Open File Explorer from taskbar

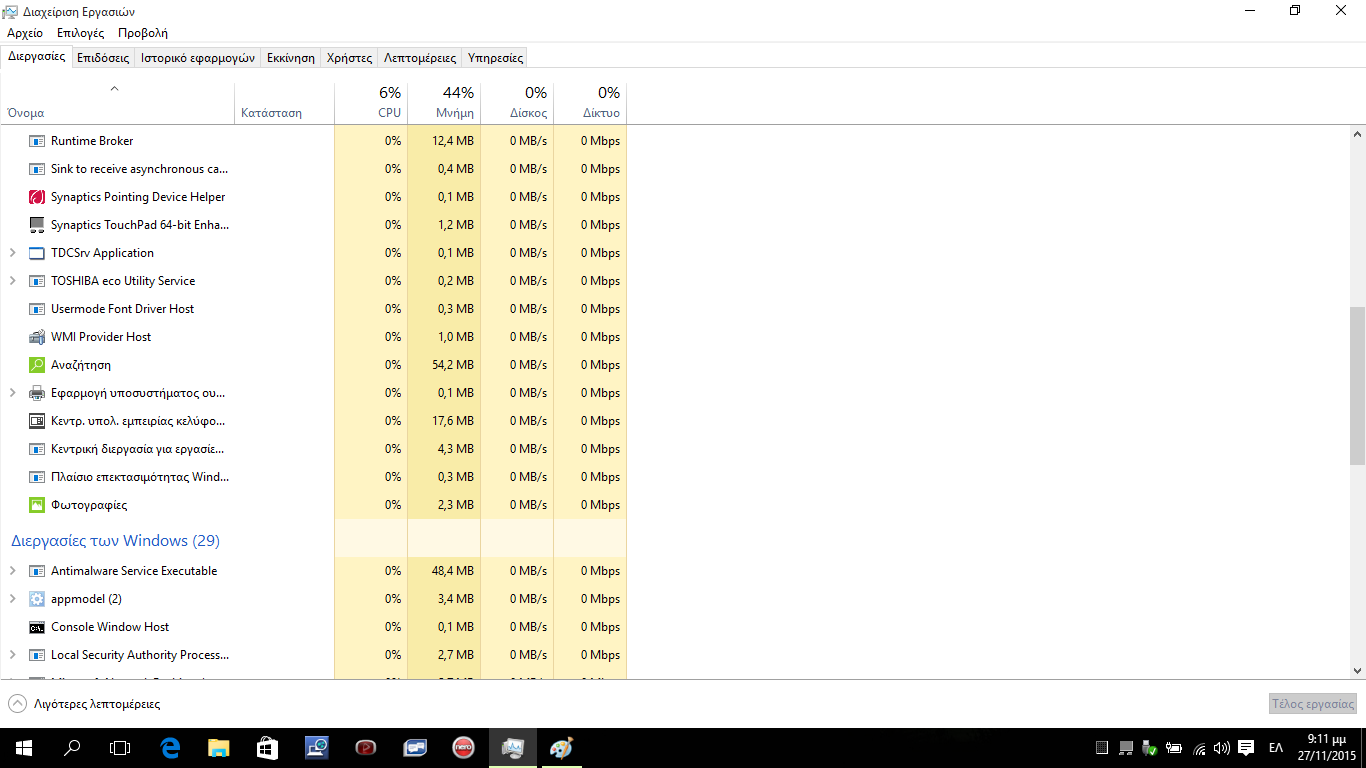tap(218, 747)
